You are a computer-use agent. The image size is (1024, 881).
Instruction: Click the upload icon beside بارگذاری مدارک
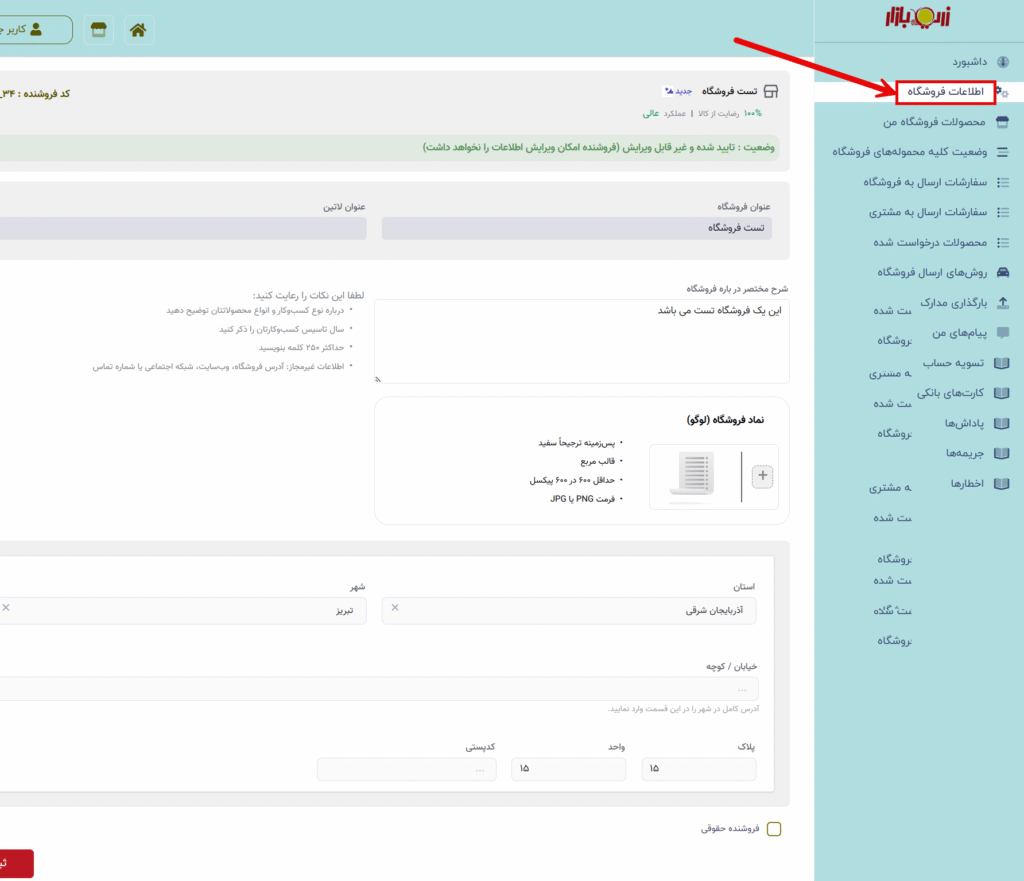(1003, 303)
